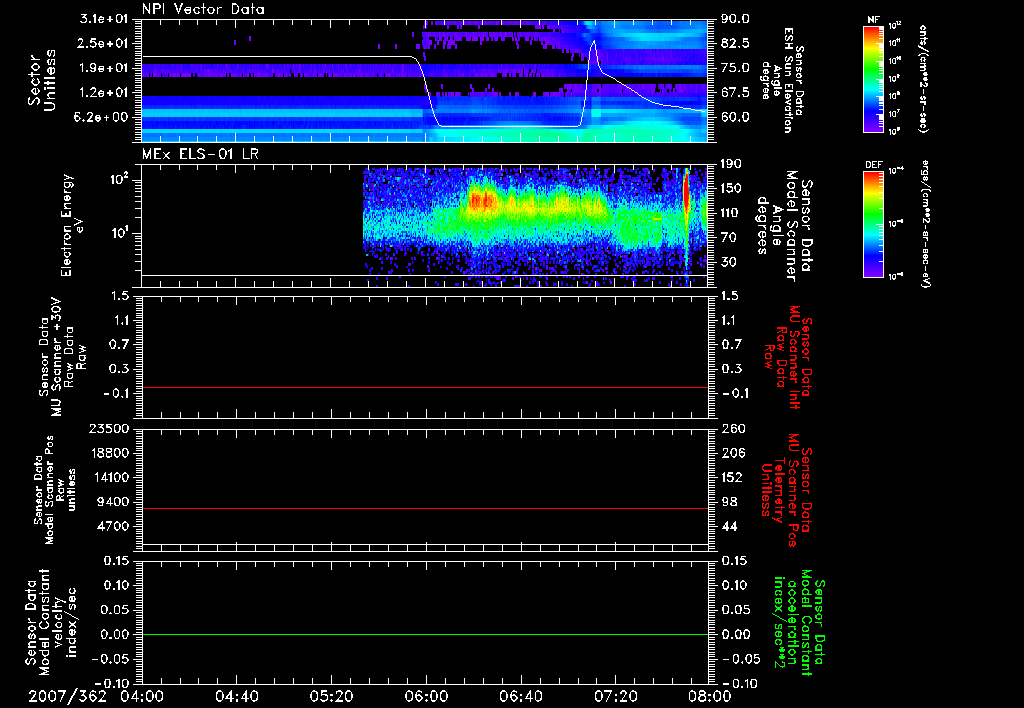
Task: Select the red 'MU Scanner Pos Telemetry' label
Action: [787, 490]
